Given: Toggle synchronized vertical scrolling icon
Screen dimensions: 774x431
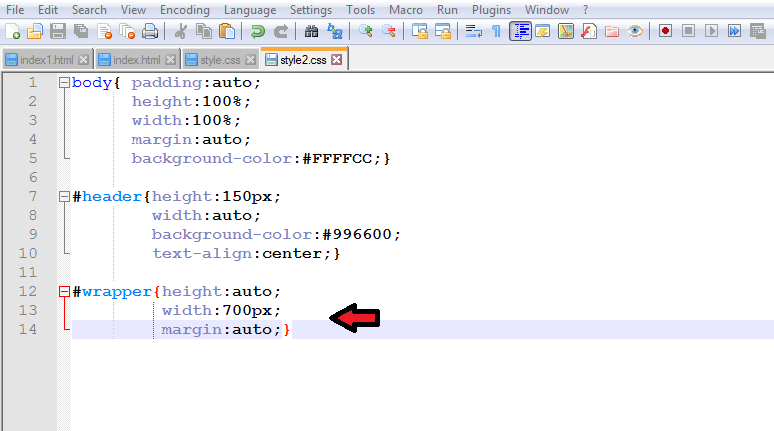Looking at the screenshot, I should [x=420, y=31].
